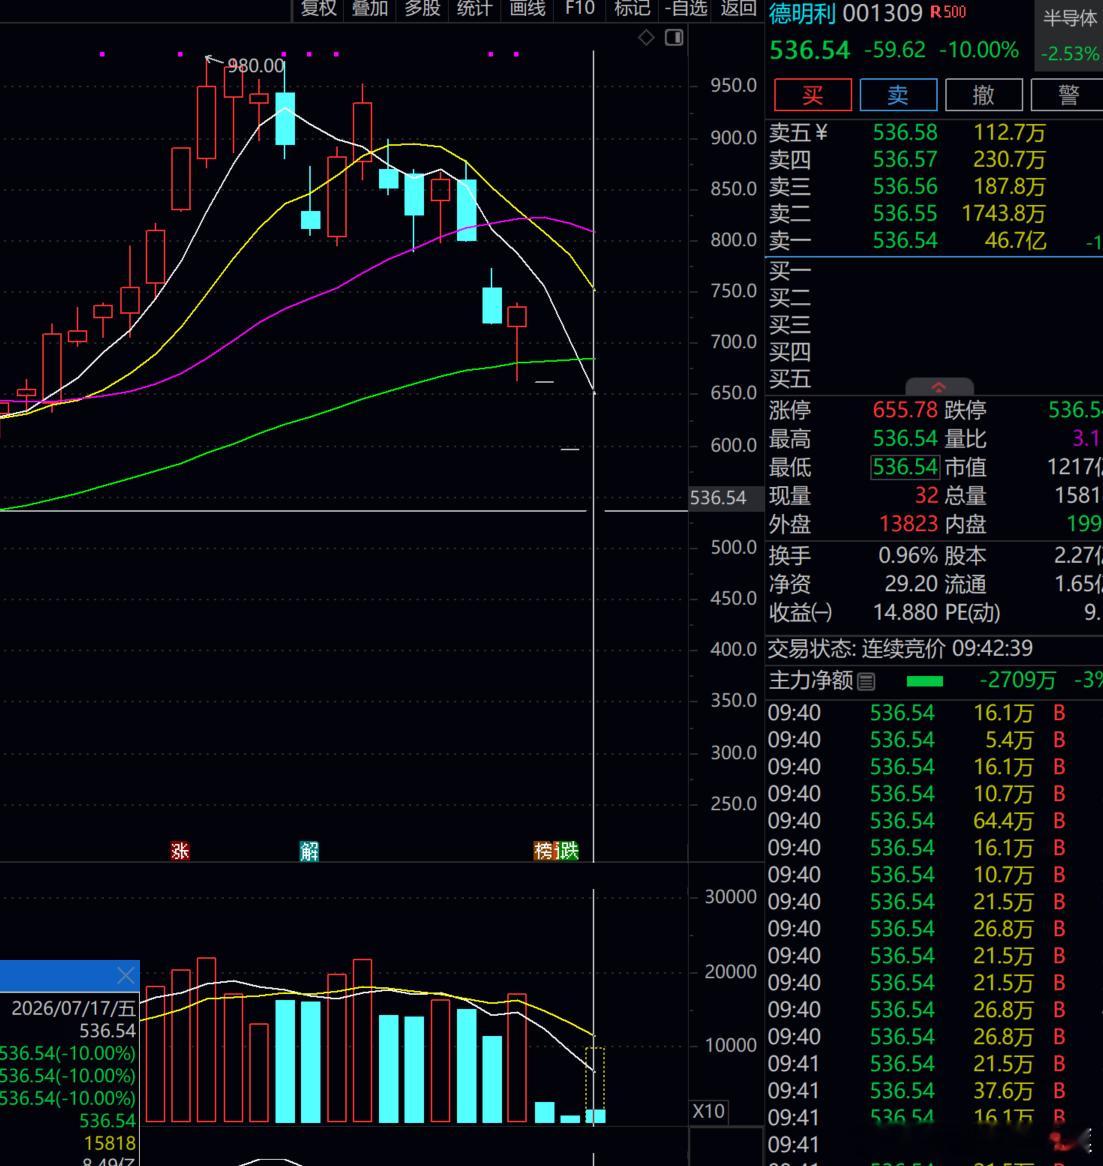Click the 09:40 trade row with 5.4万
The height and width of the screenshot is (1166, 1103).
(x=933, y=740)
